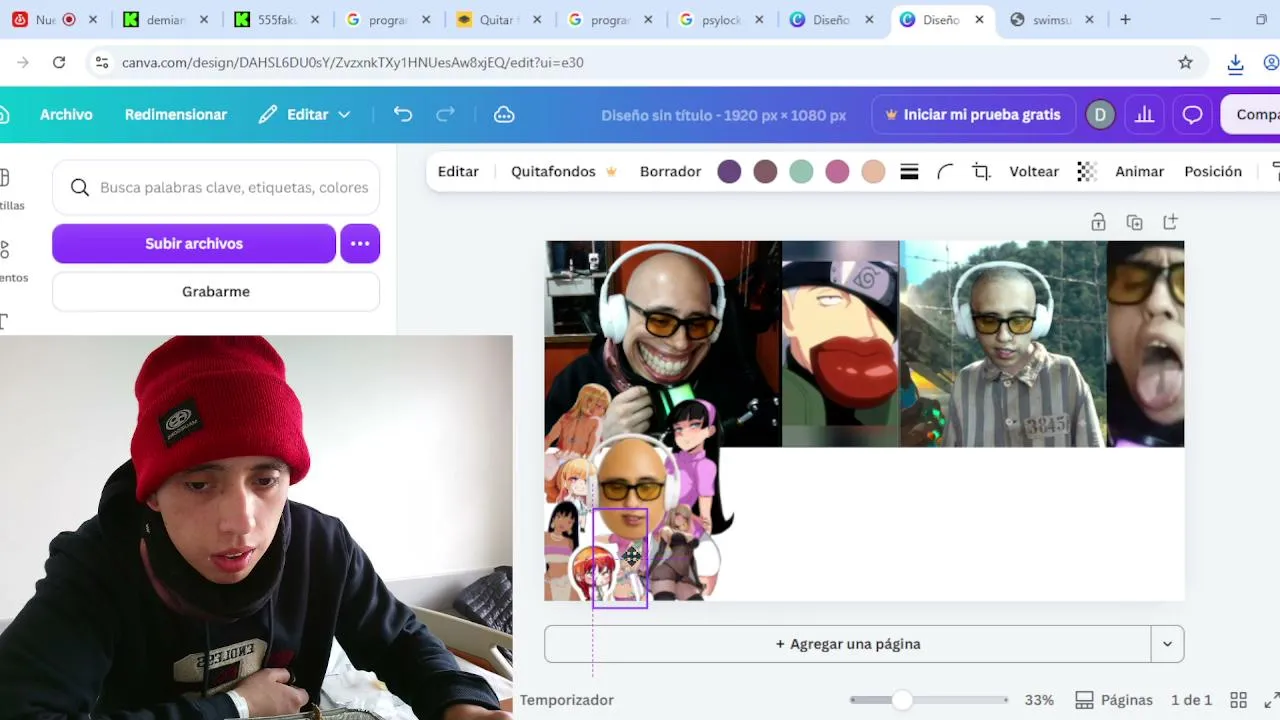Redo the action in Canva
The width and height of the screenshot is (1280, 720).
446,115
